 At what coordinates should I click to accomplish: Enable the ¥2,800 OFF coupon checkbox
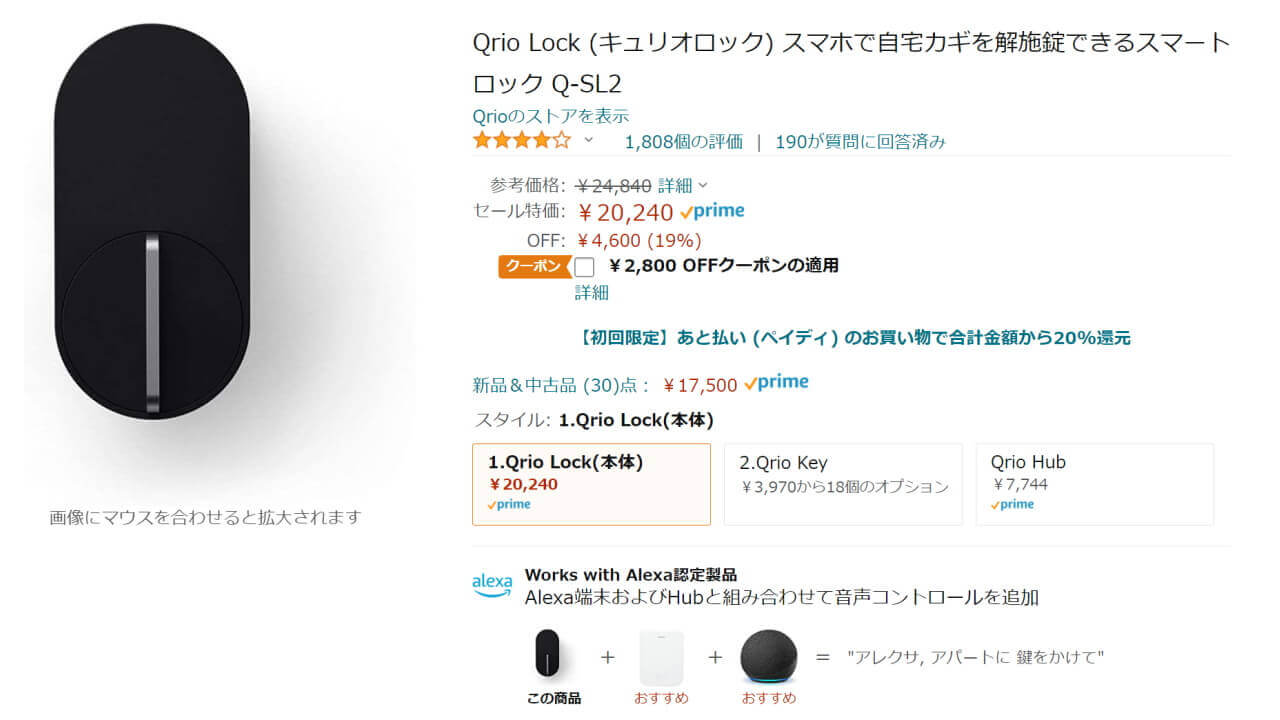click(584, 267)
